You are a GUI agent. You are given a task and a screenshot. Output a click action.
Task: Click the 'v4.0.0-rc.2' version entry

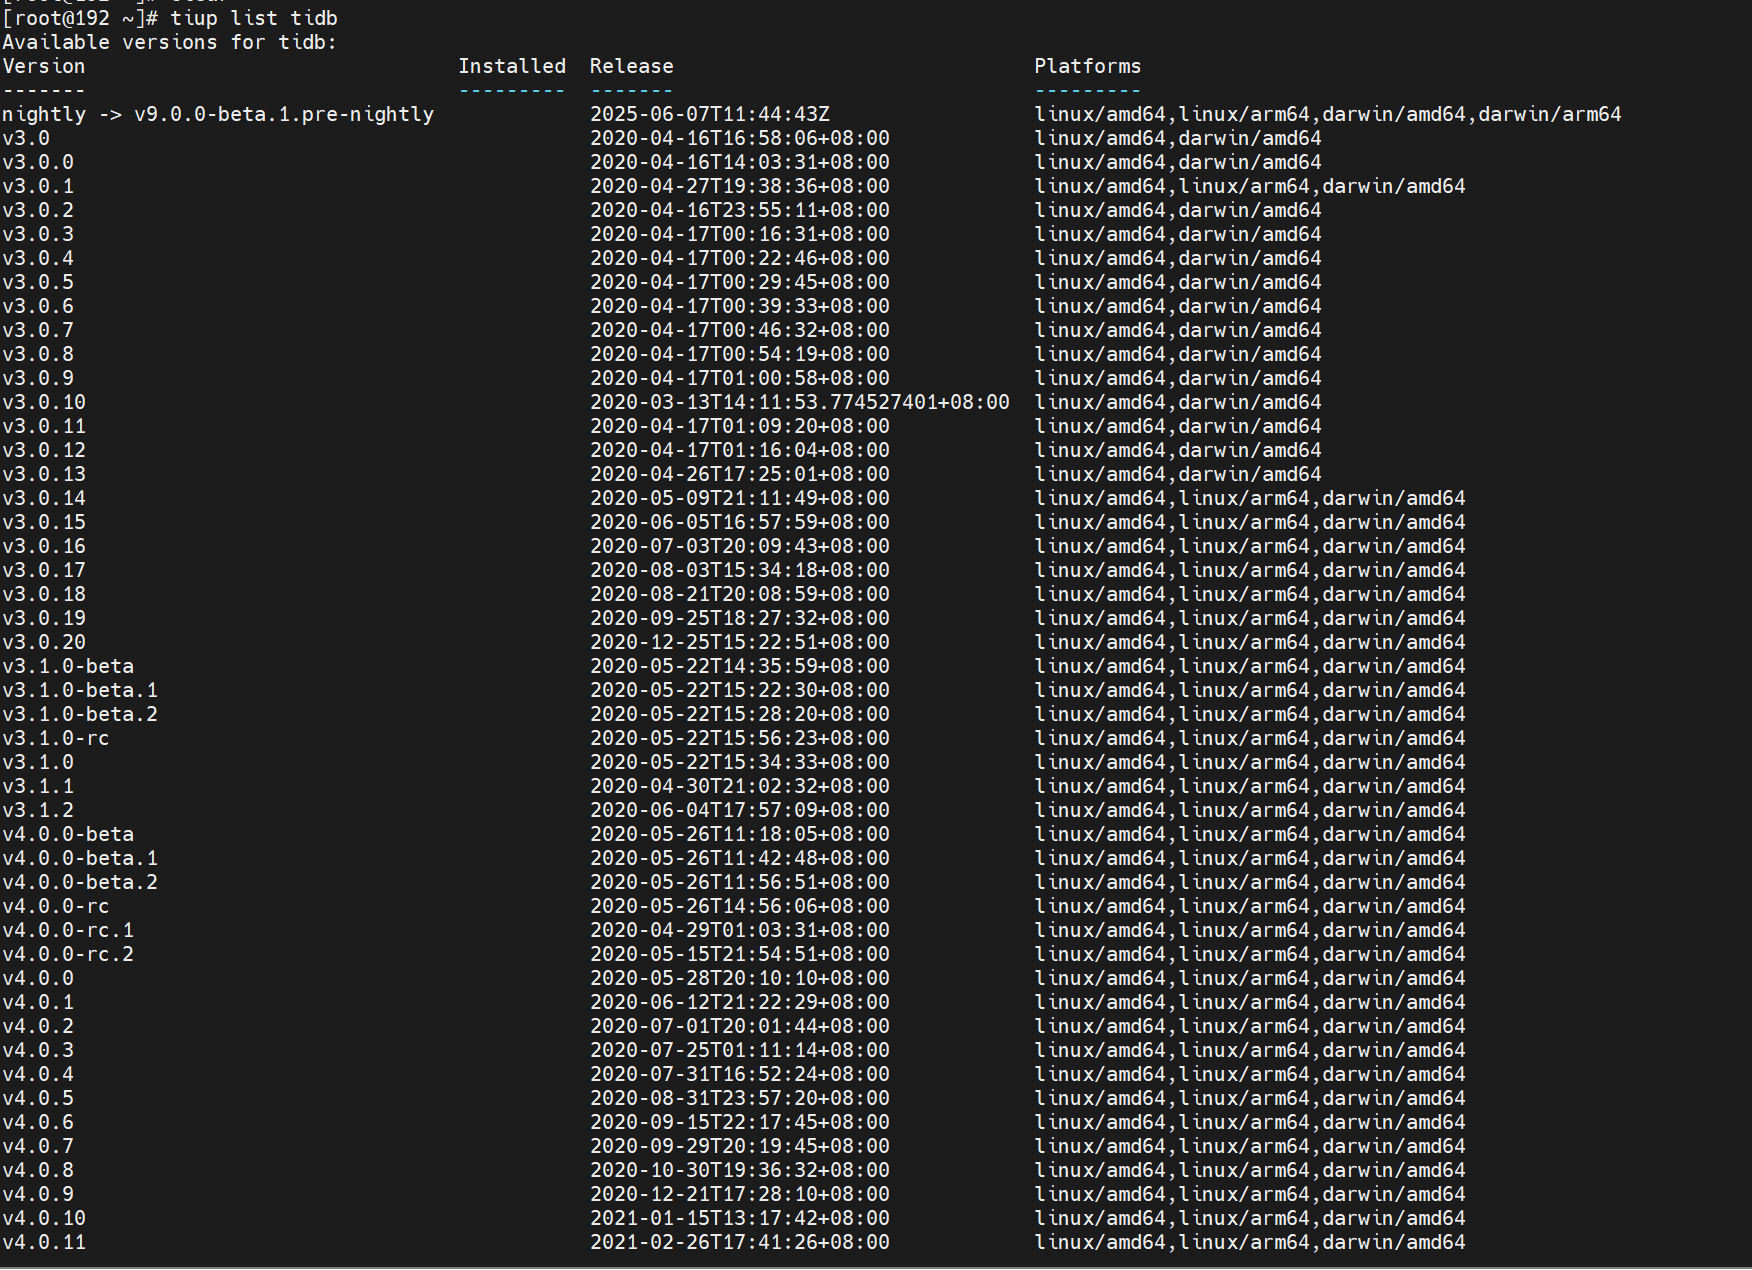[x=68, y=954]
